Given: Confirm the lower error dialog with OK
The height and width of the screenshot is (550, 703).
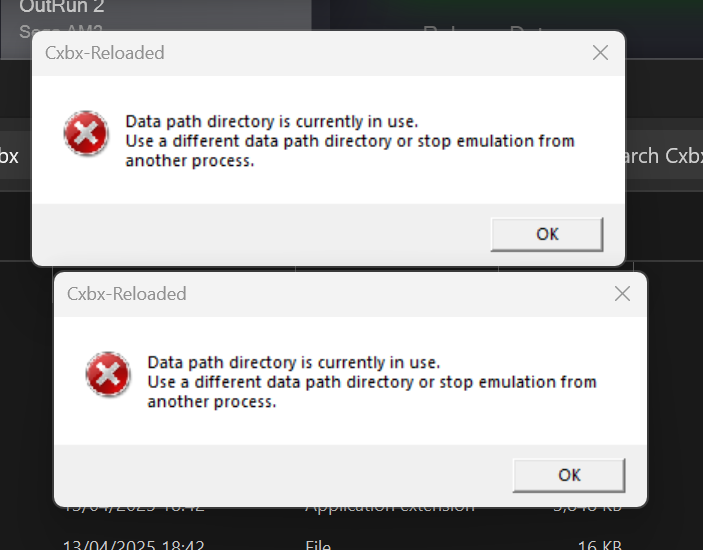Looking at the screenshot, I should click(x=568, y=476).
